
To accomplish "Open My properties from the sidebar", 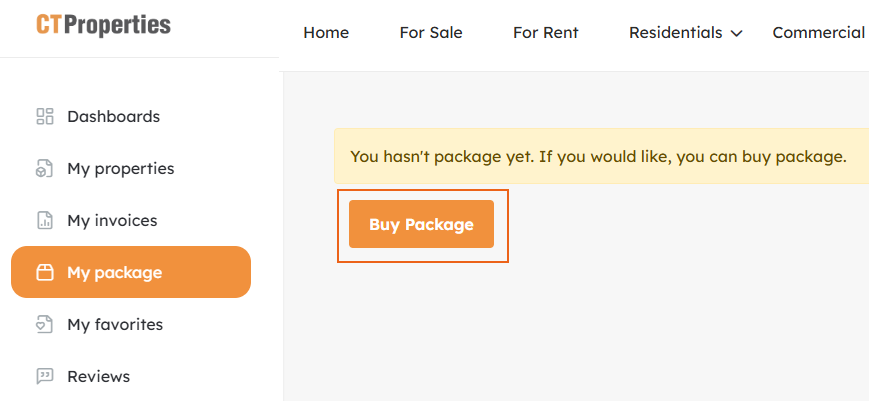I will click(x=120, y=169).
